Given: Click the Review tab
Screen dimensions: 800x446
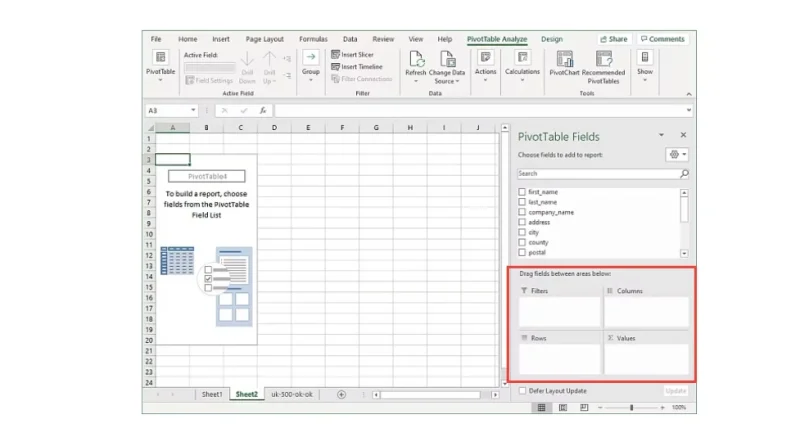Looking at the screenshot, I should 383,39.
